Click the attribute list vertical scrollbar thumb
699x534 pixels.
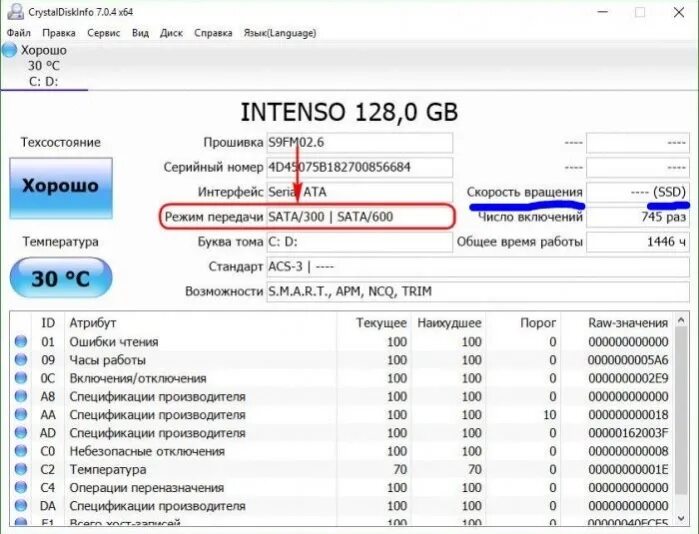click(x=681, y=411)
